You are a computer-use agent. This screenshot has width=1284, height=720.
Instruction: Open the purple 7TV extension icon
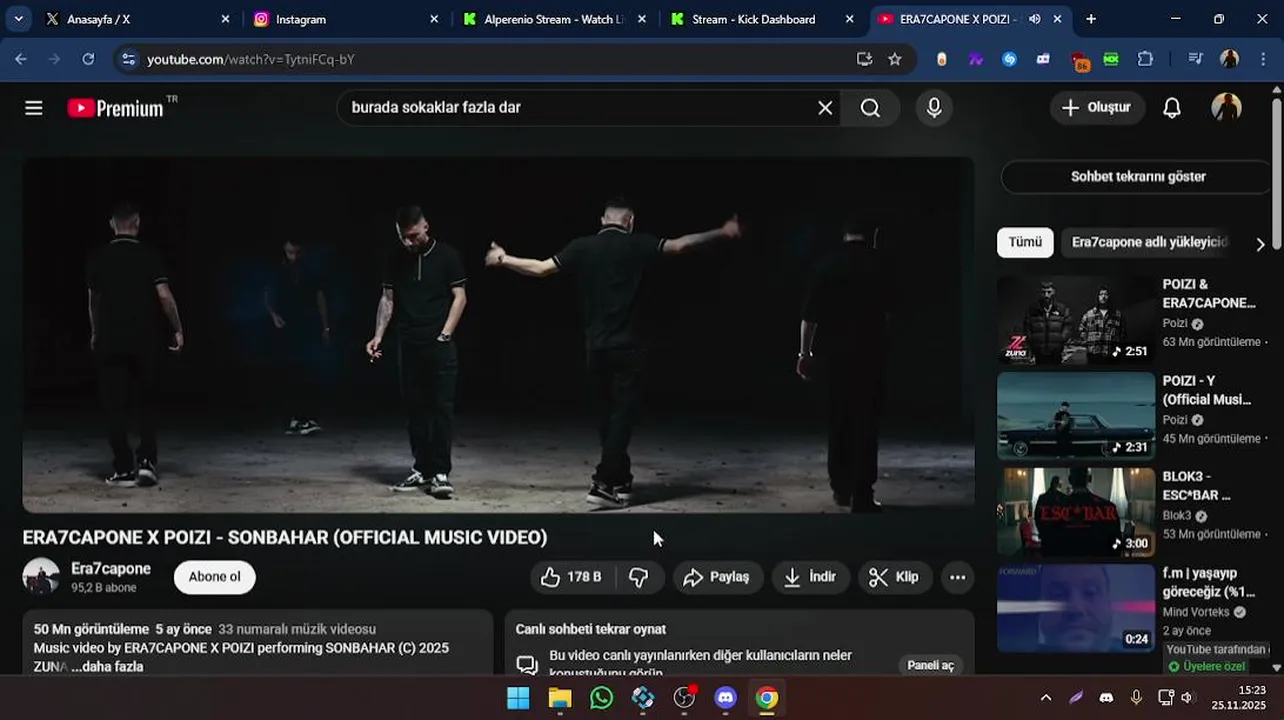point(975,60)
